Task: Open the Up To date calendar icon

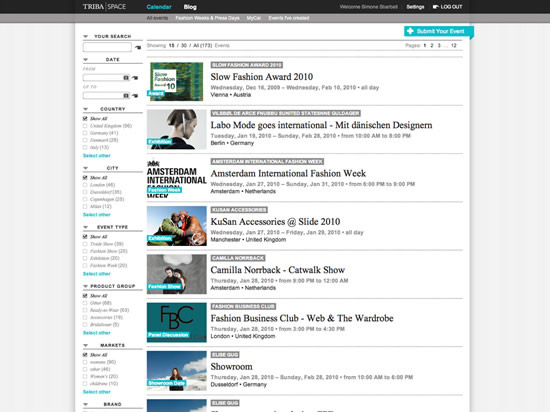Action: (126, 95)
